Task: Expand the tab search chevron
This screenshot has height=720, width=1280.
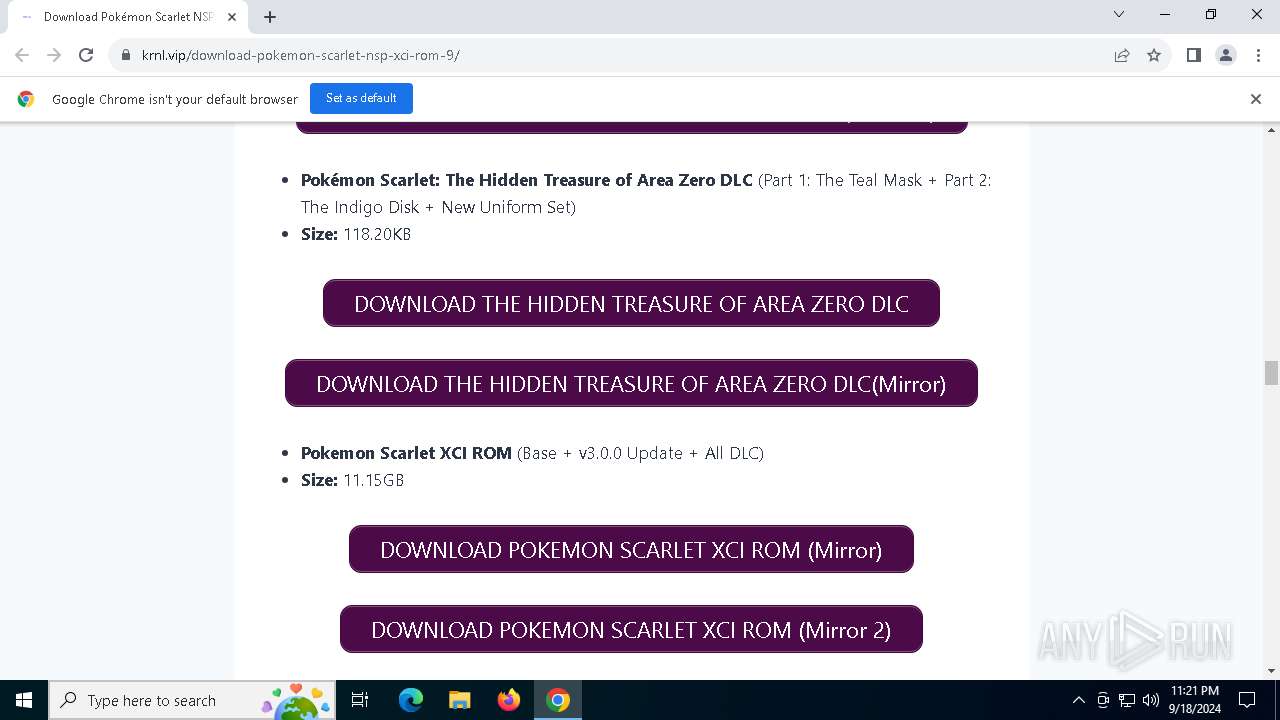Action: [x=1119, y=14]
